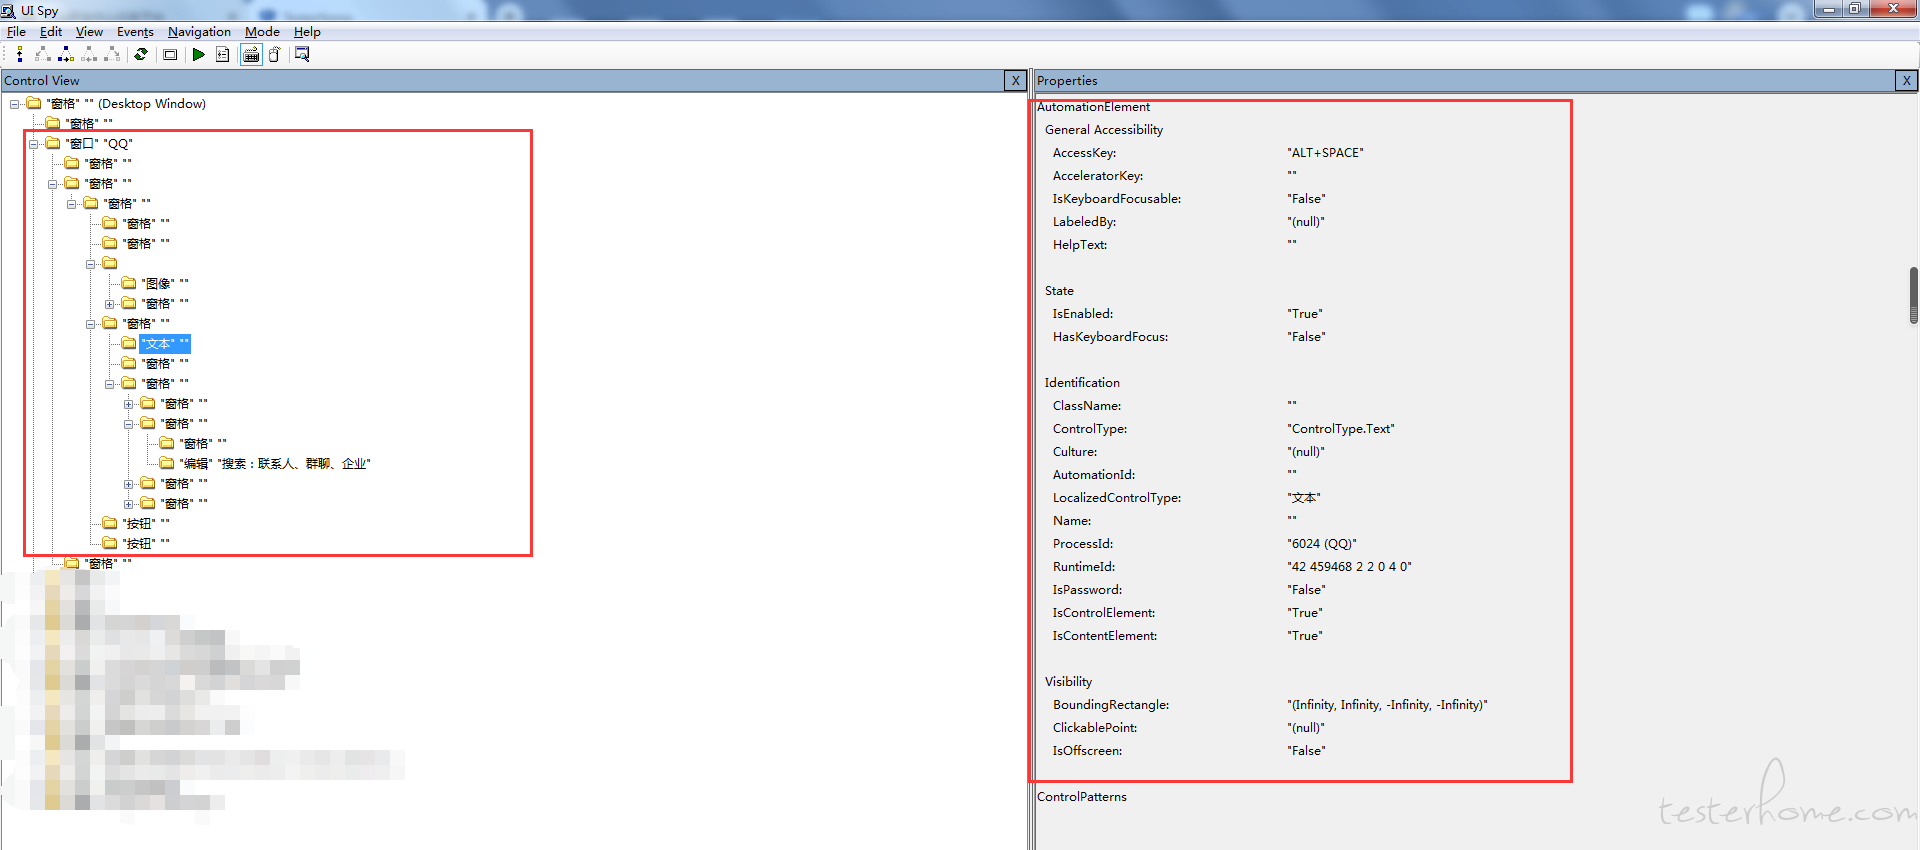Select the "图像" tree item
1920x850 pixels.
pos(165,284)
